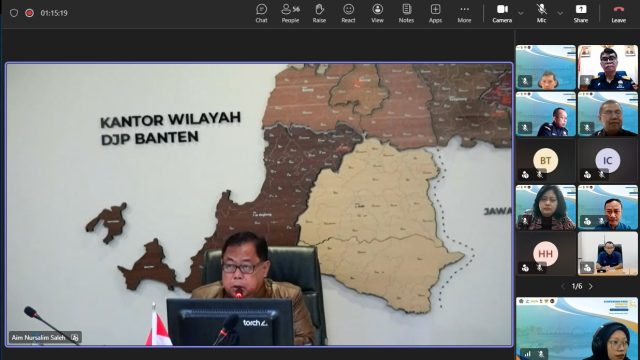Show the People list with 56 participants
This screenshot has height=360, width=640.
point(290,13)
